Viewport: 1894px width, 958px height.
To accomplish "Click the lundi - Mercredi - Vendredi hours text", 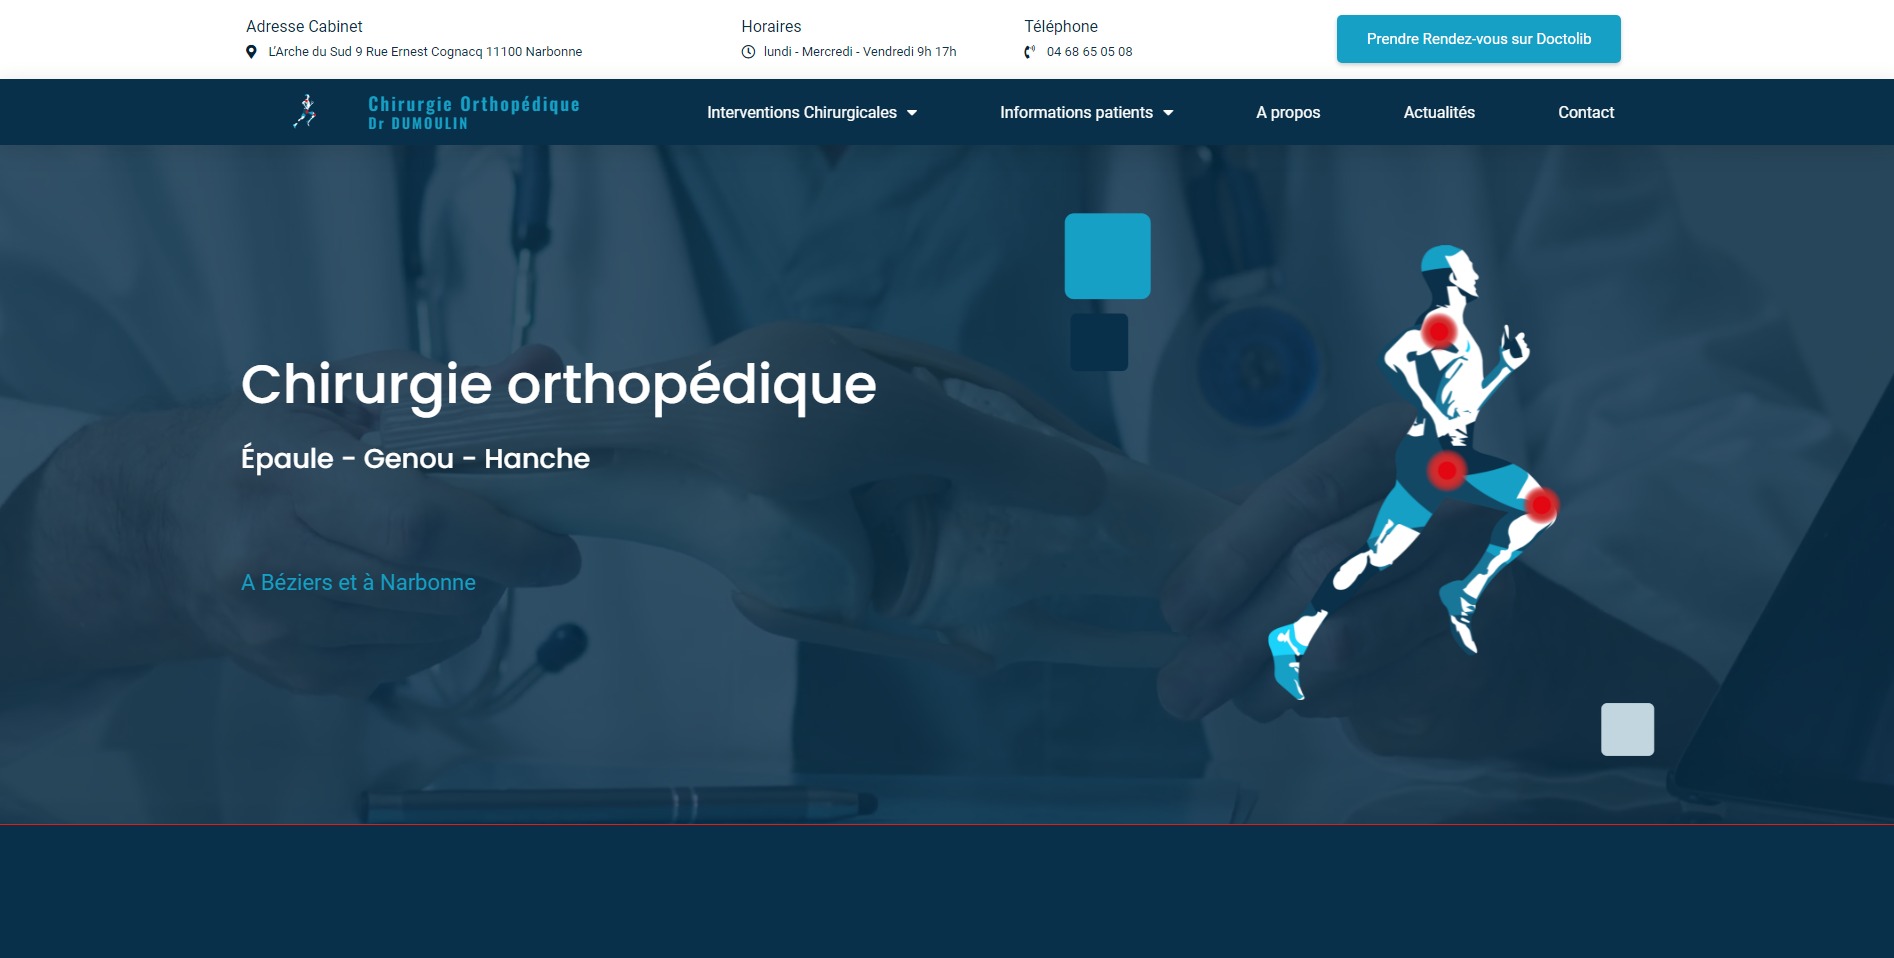I will pos(860,52).
